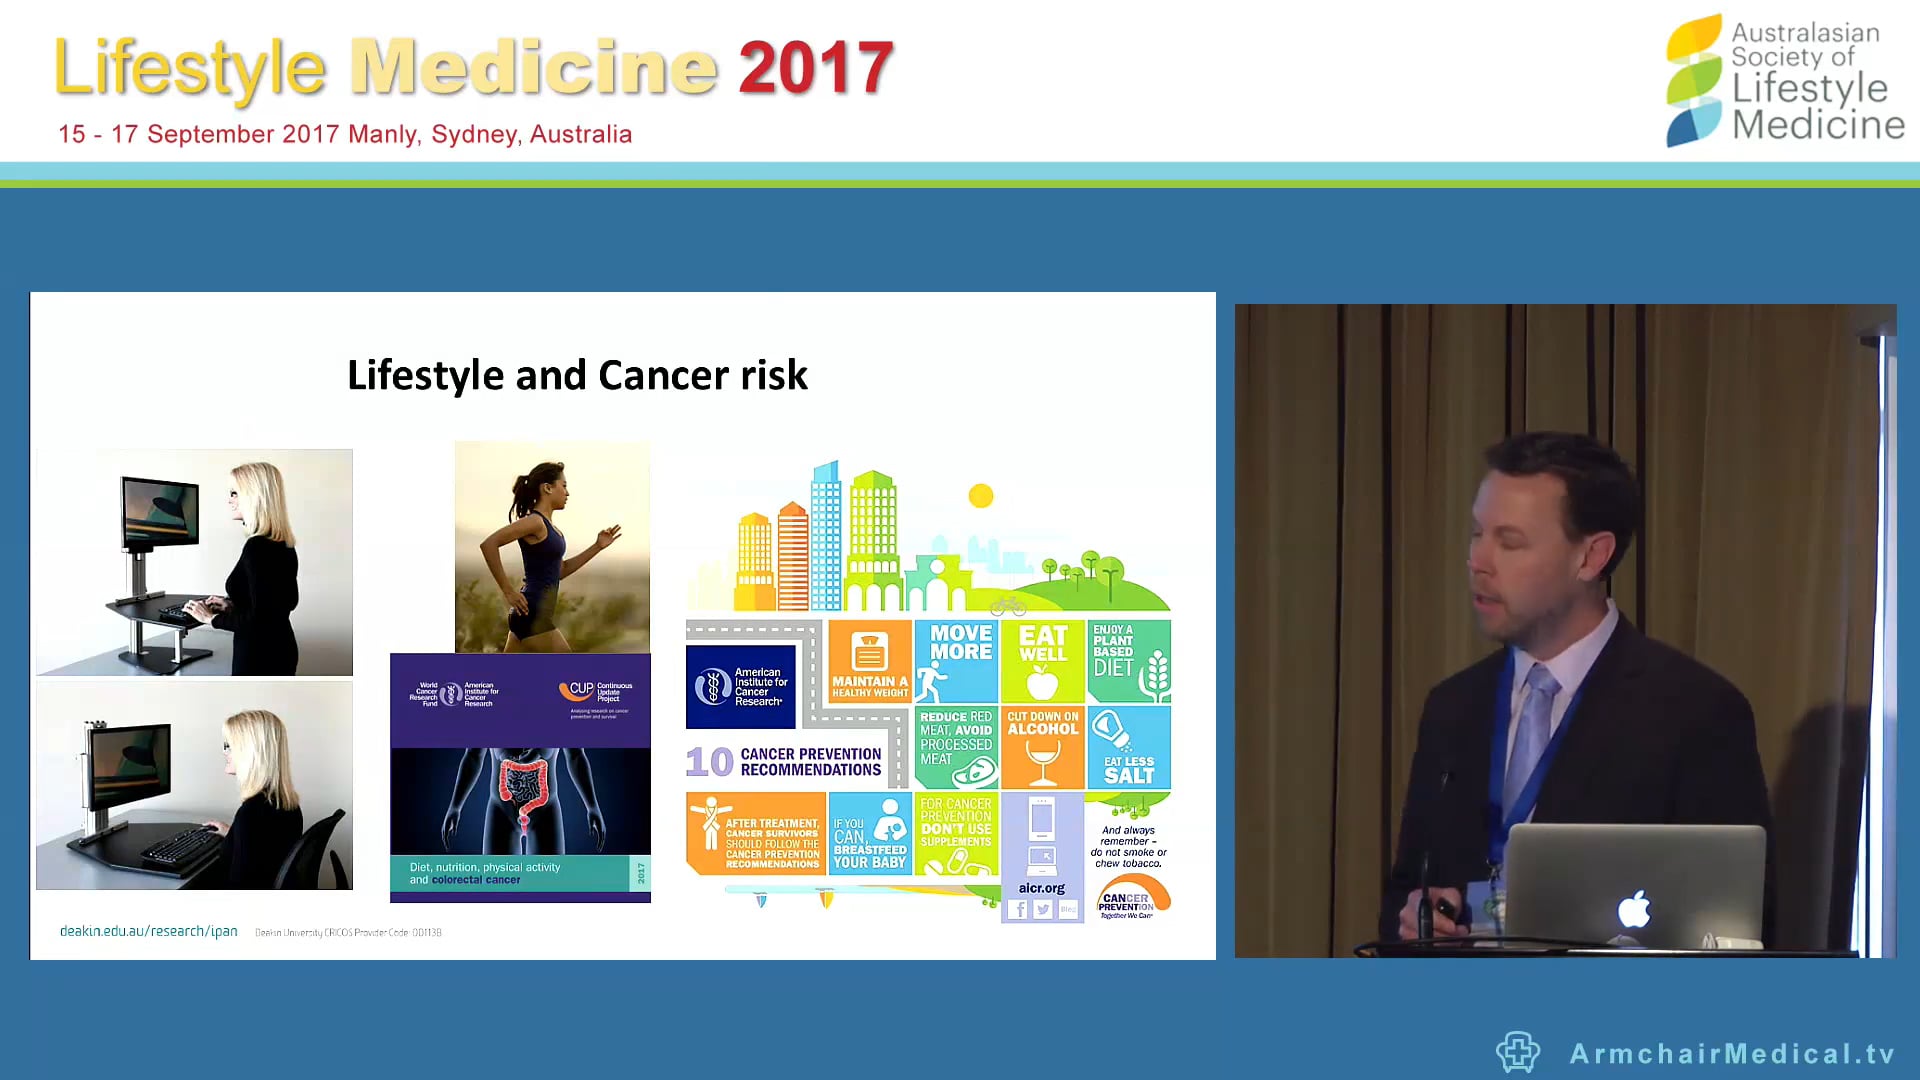Expand the American Institute for Cancer Research logo panel
Image resolution: width=1920 pixels, height=1080 pixels.
point(740,687)
